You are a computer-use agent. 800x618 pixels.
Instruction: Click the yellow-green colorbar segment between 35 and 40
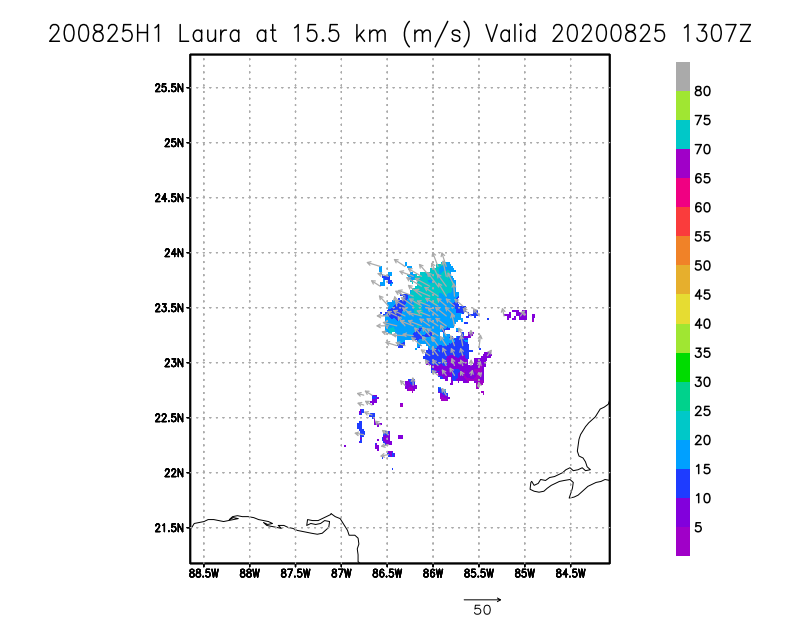point(683,338)
